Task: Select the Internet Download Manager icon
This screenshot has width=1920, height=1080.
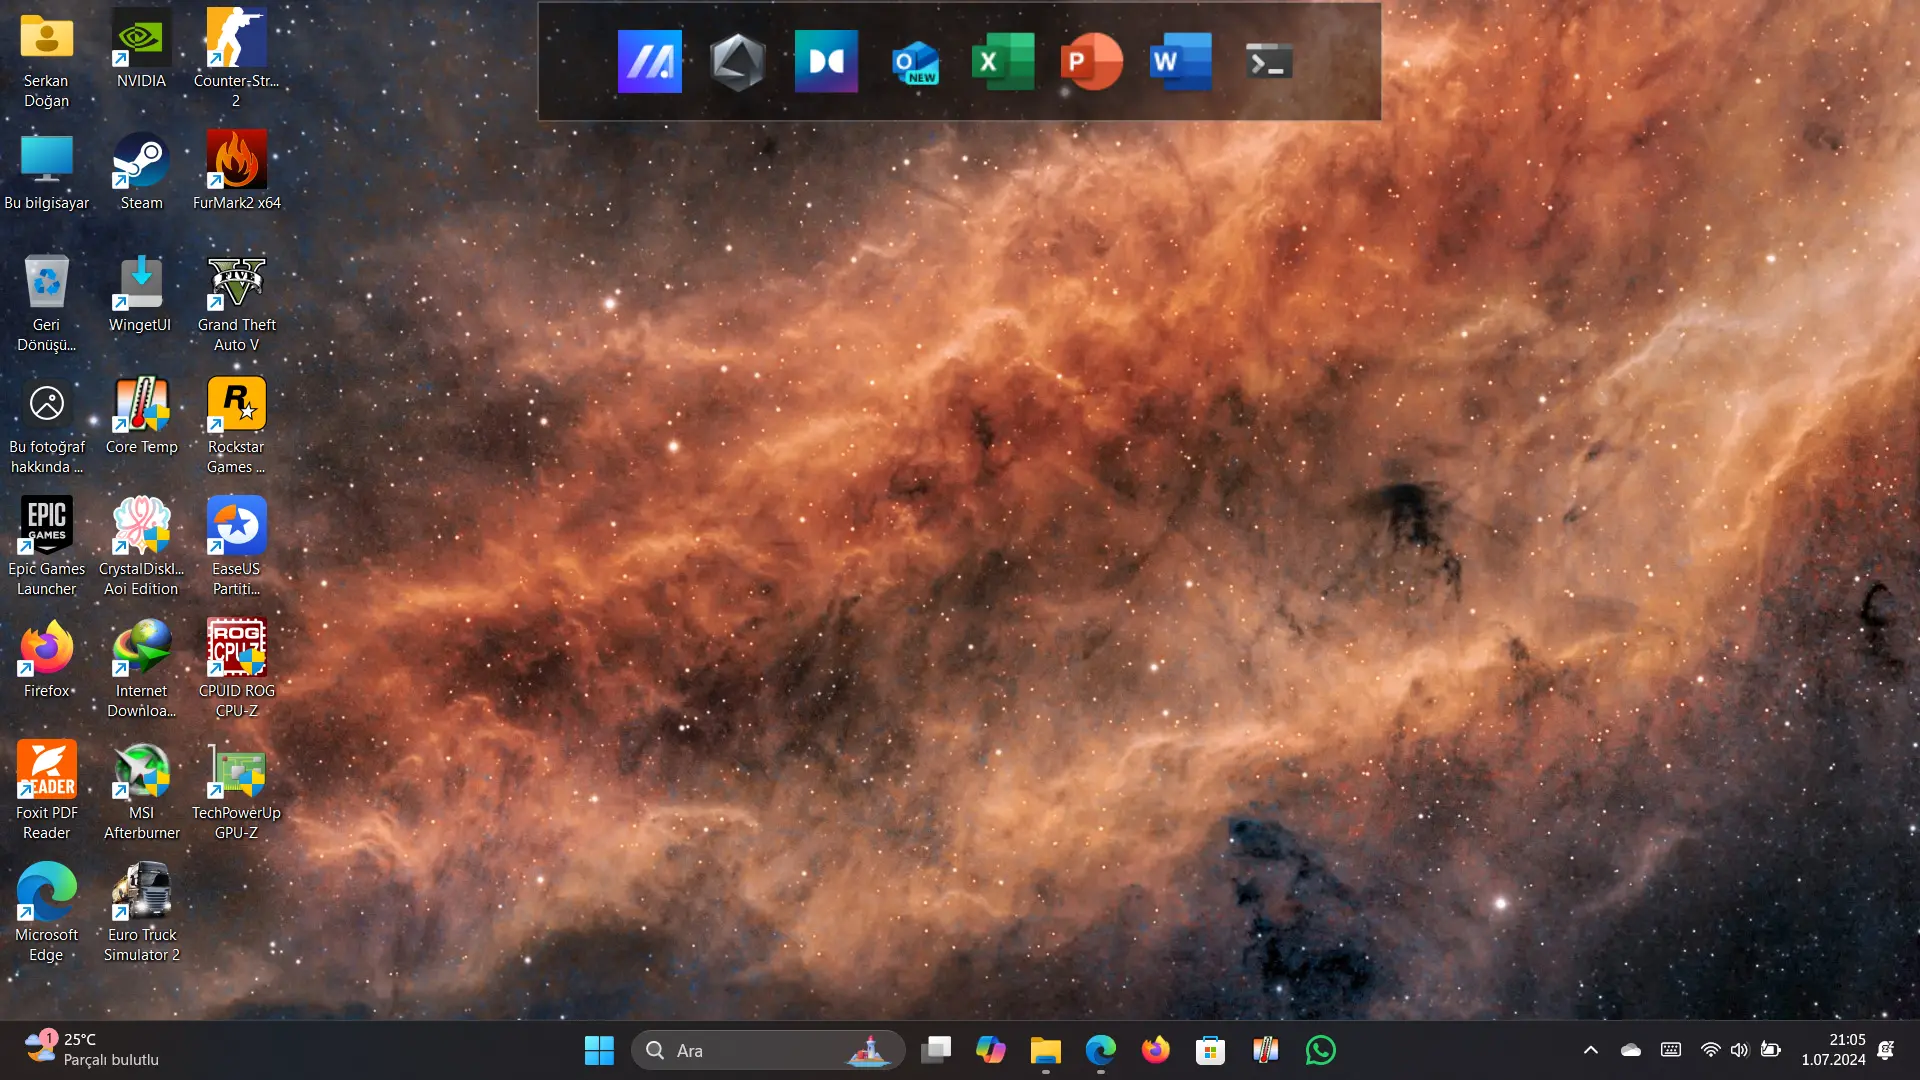Action: tap(141, 670)
